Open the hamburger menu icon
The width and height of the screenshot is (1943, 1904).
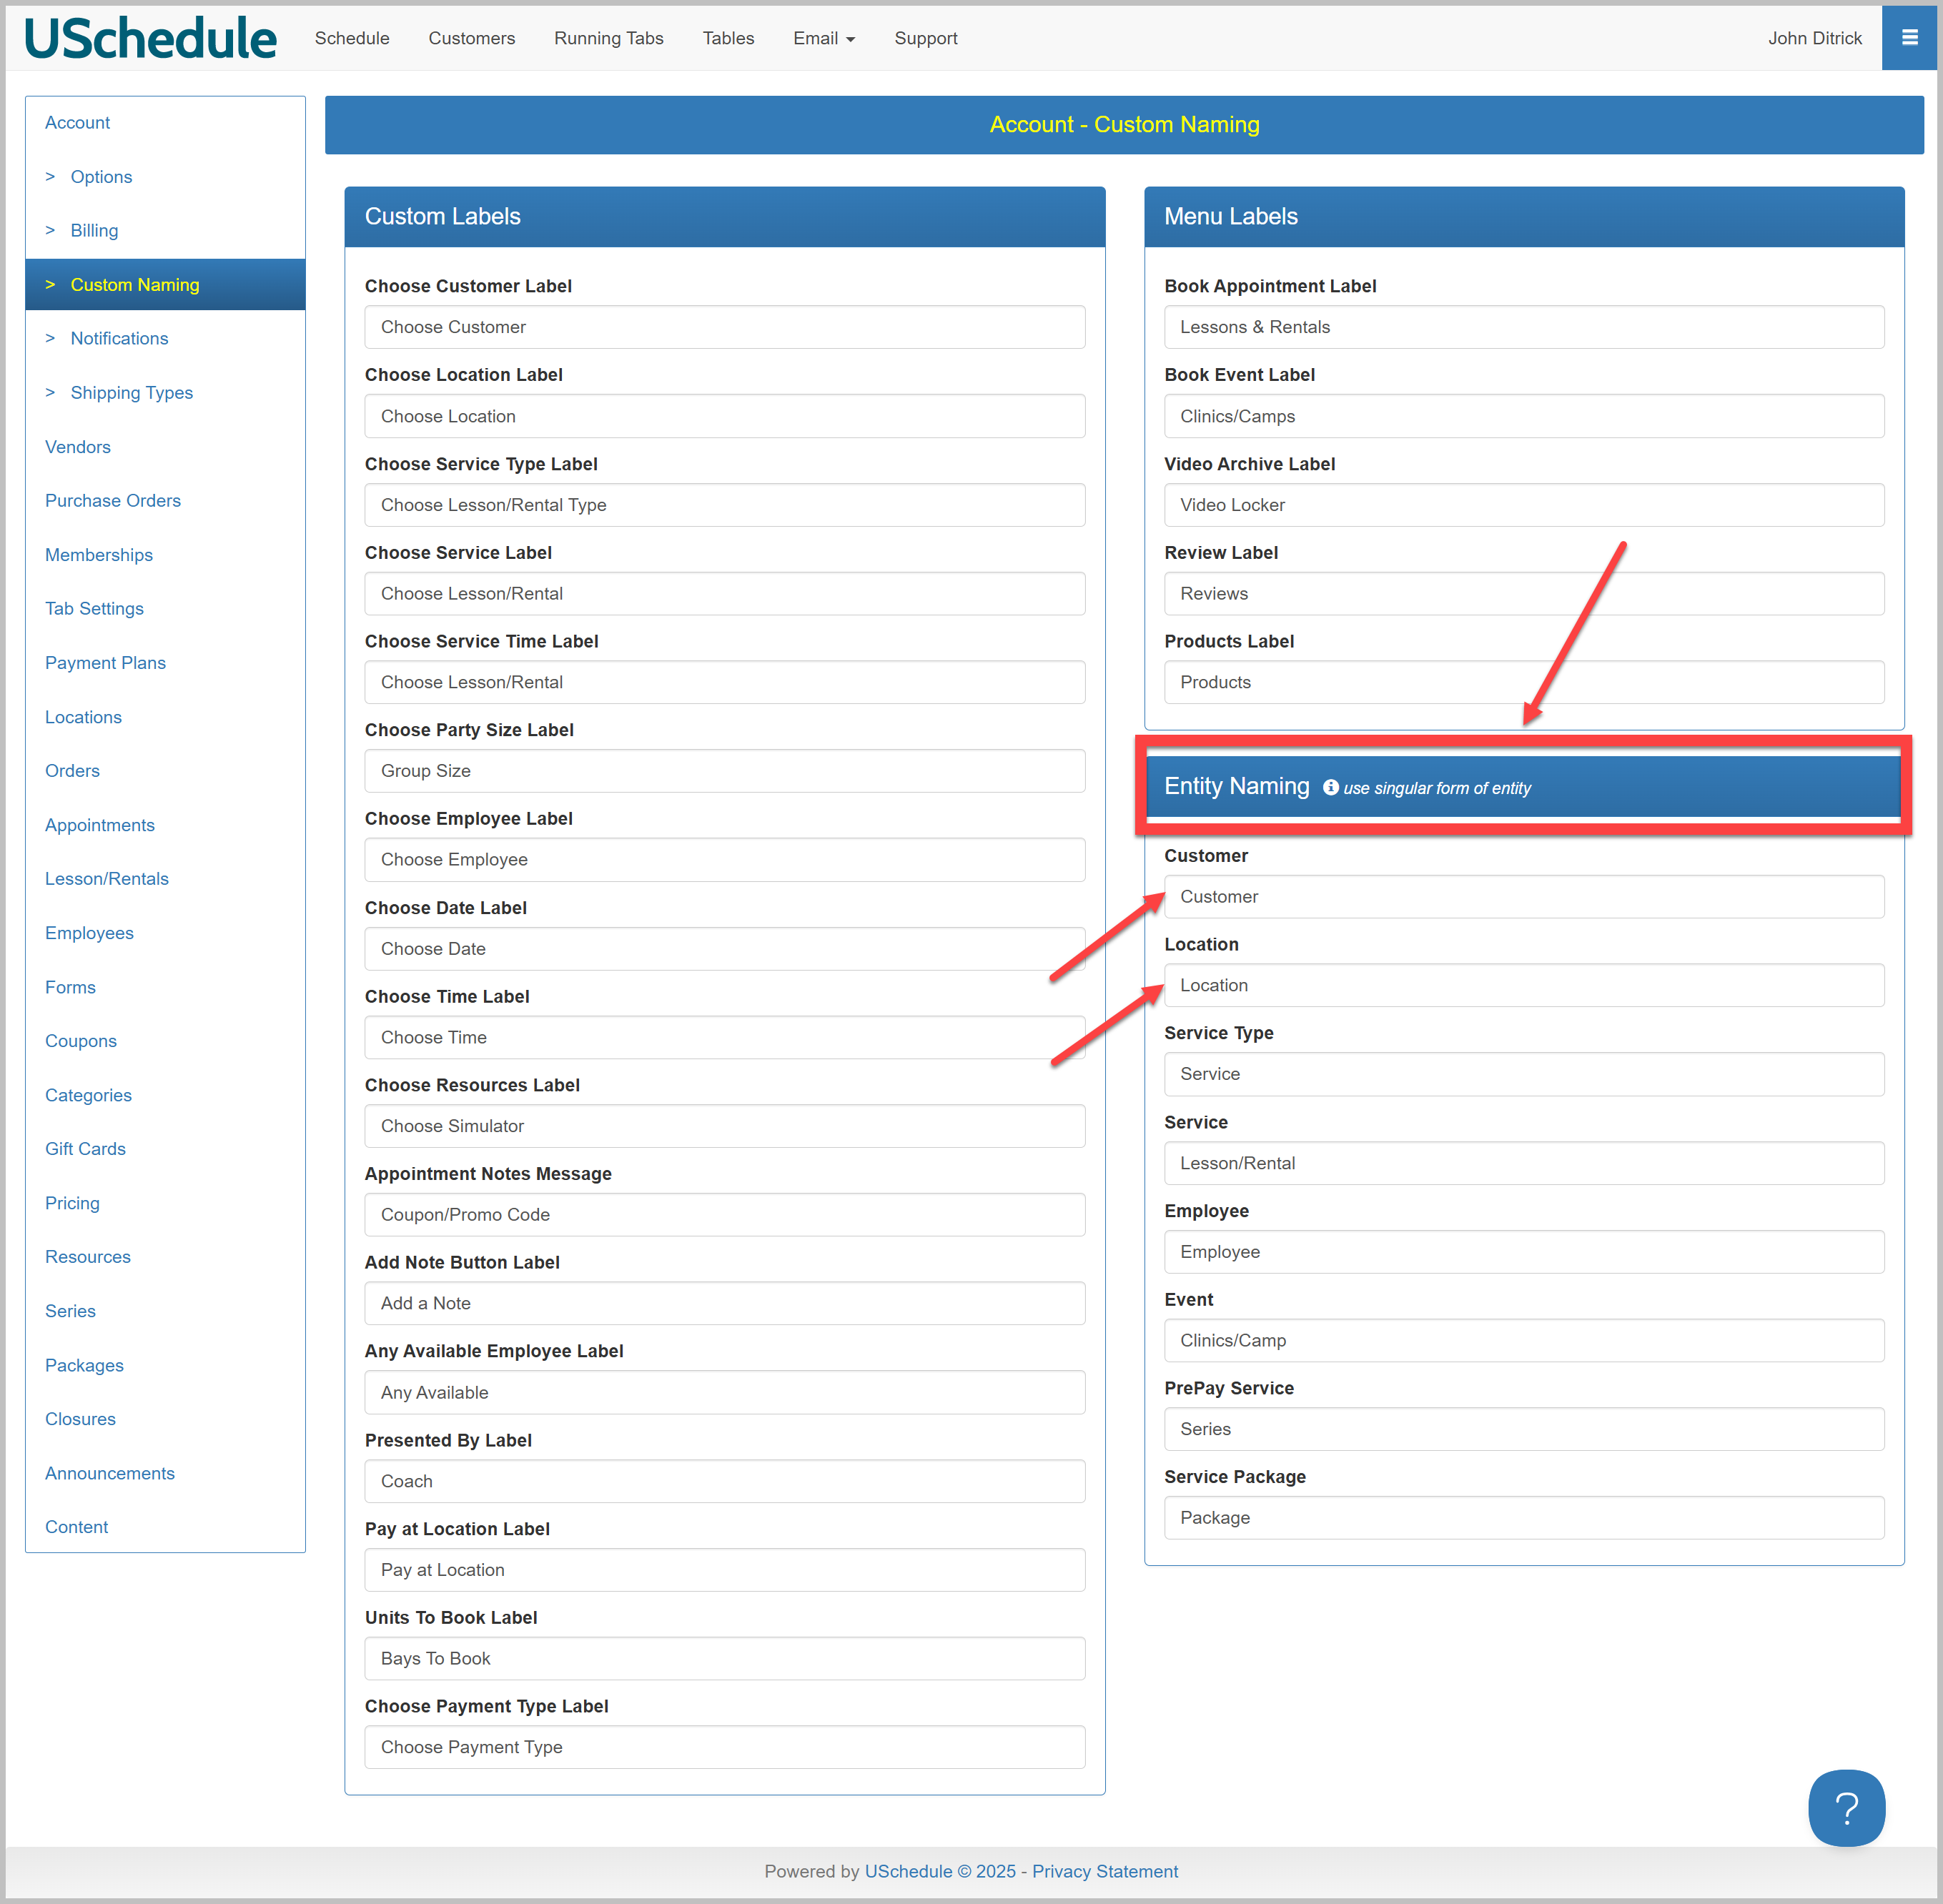pos(1909,38)
